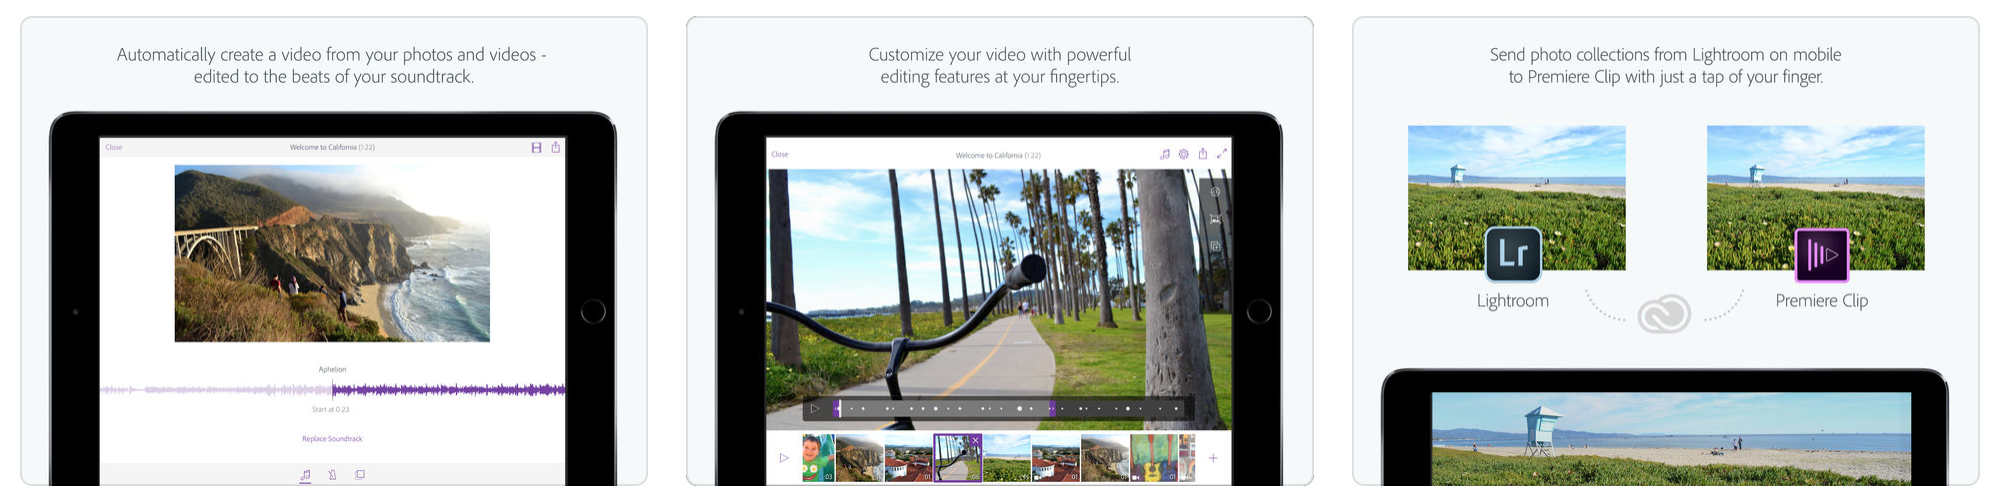The height and width of the screenshot is (502, 1994).
Task: Click the beach photo above Premiere Clip
Action: tap(1815, 197)
